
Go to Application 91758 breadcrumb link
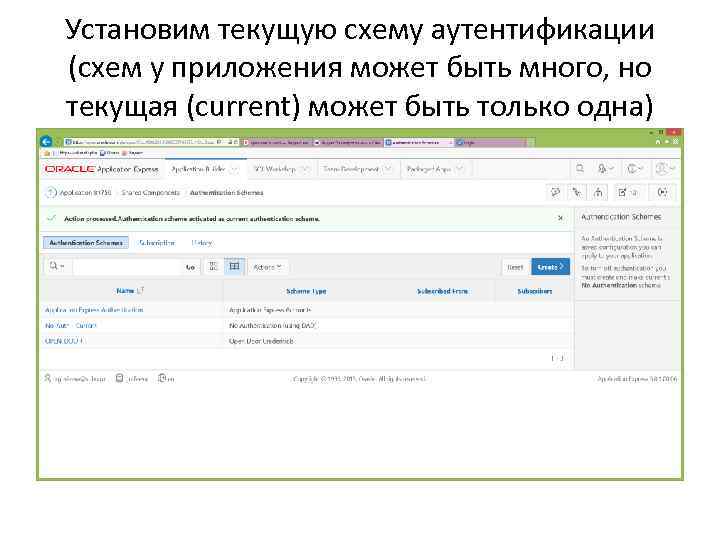pyautogui.click(x=85, y=193)
